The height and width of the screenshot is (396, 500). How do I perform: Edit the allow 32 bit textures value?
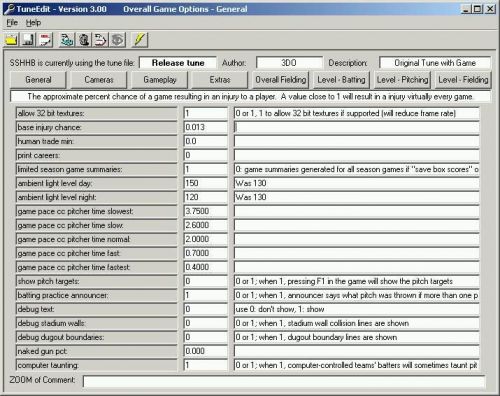[205, 113]
